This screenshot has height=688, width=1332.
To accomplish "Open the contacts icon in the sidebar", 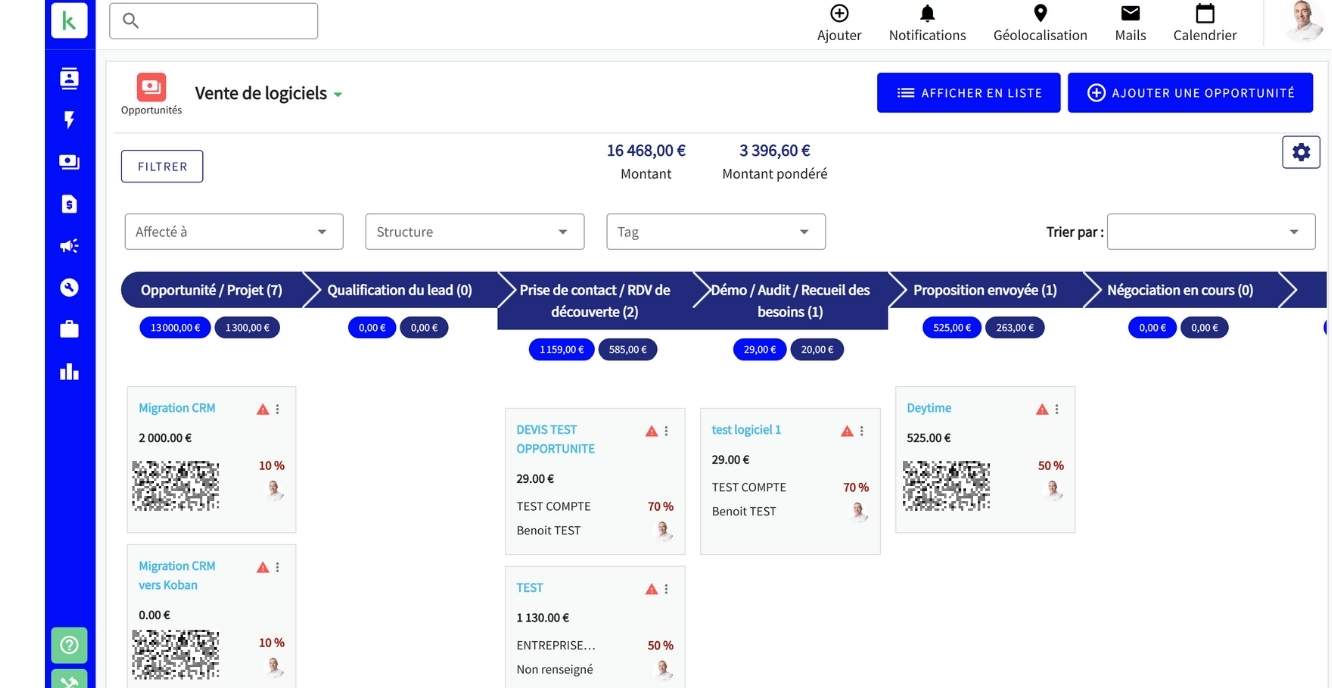I will [x=69, y=79].
